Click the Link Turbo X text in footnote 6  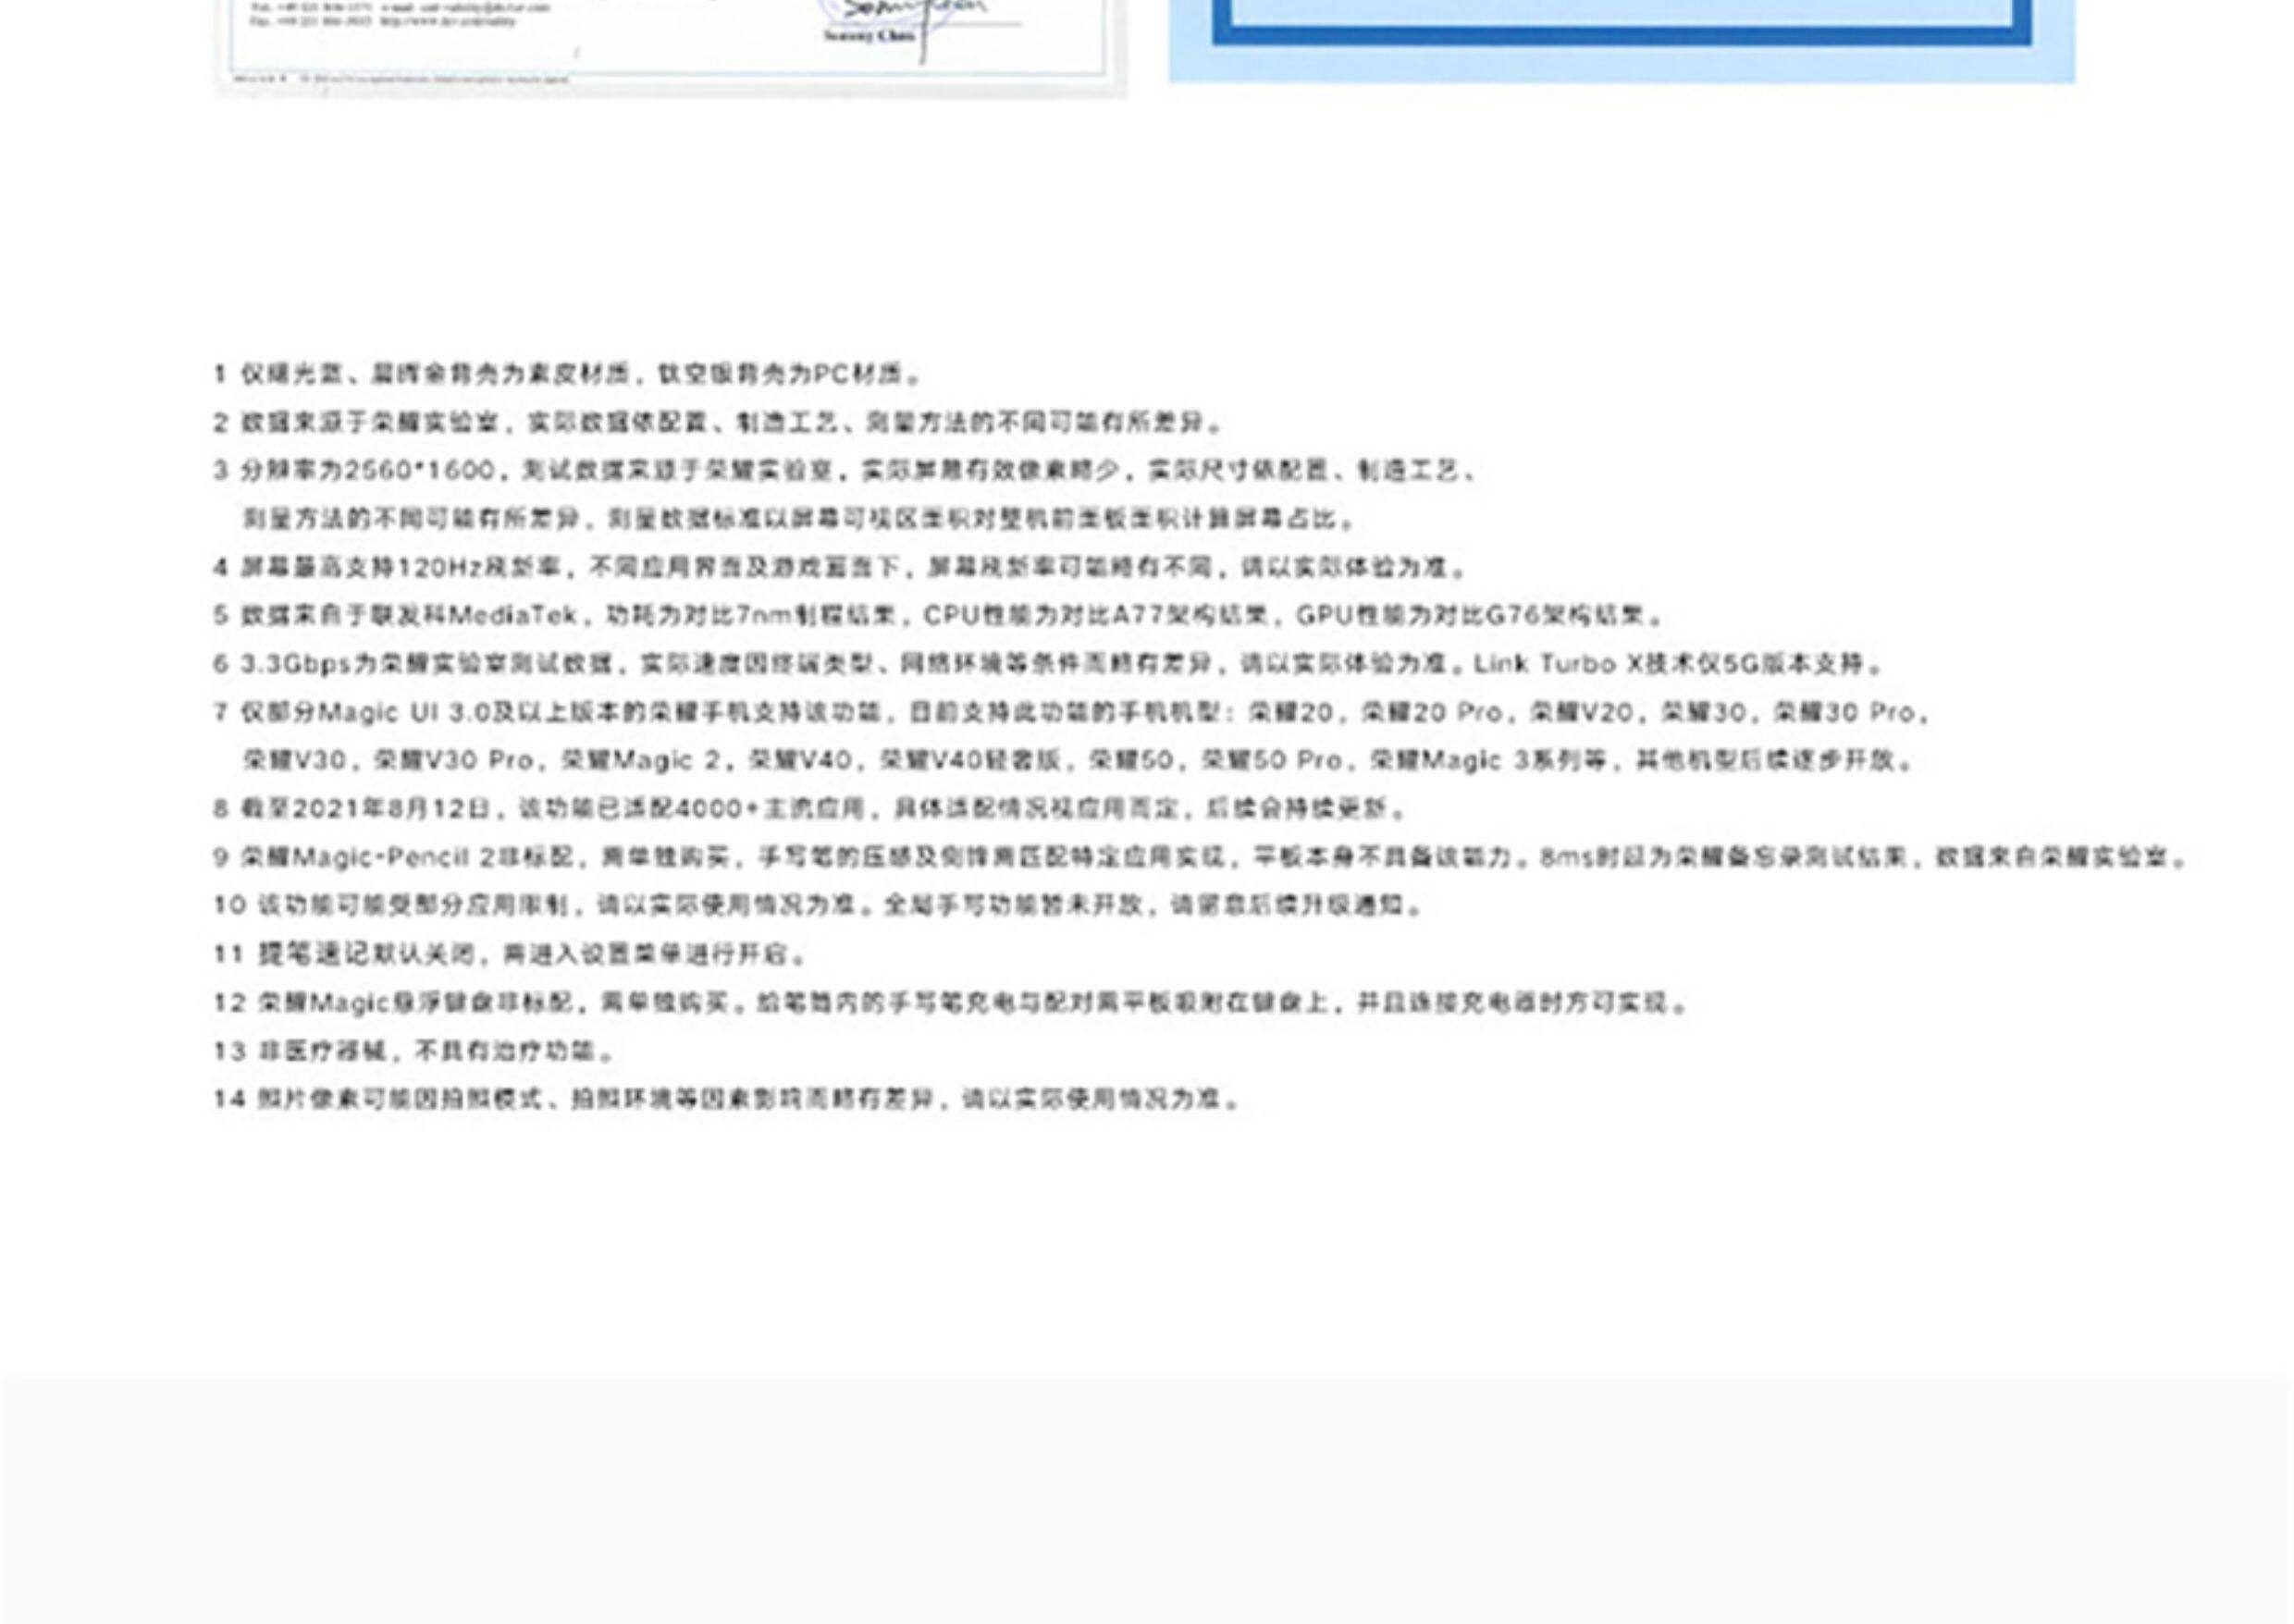click(1558, 664)
